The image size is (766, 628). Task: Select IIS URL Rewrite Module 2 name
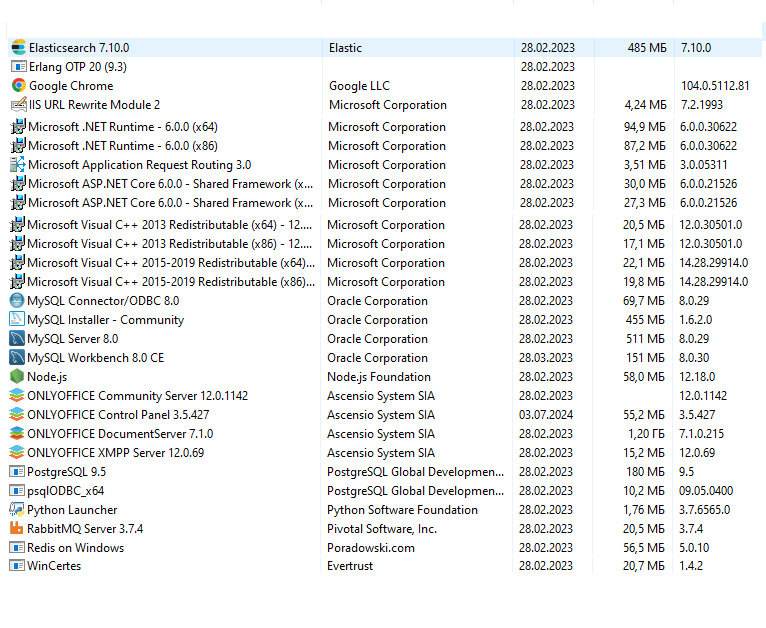[94, 105]
